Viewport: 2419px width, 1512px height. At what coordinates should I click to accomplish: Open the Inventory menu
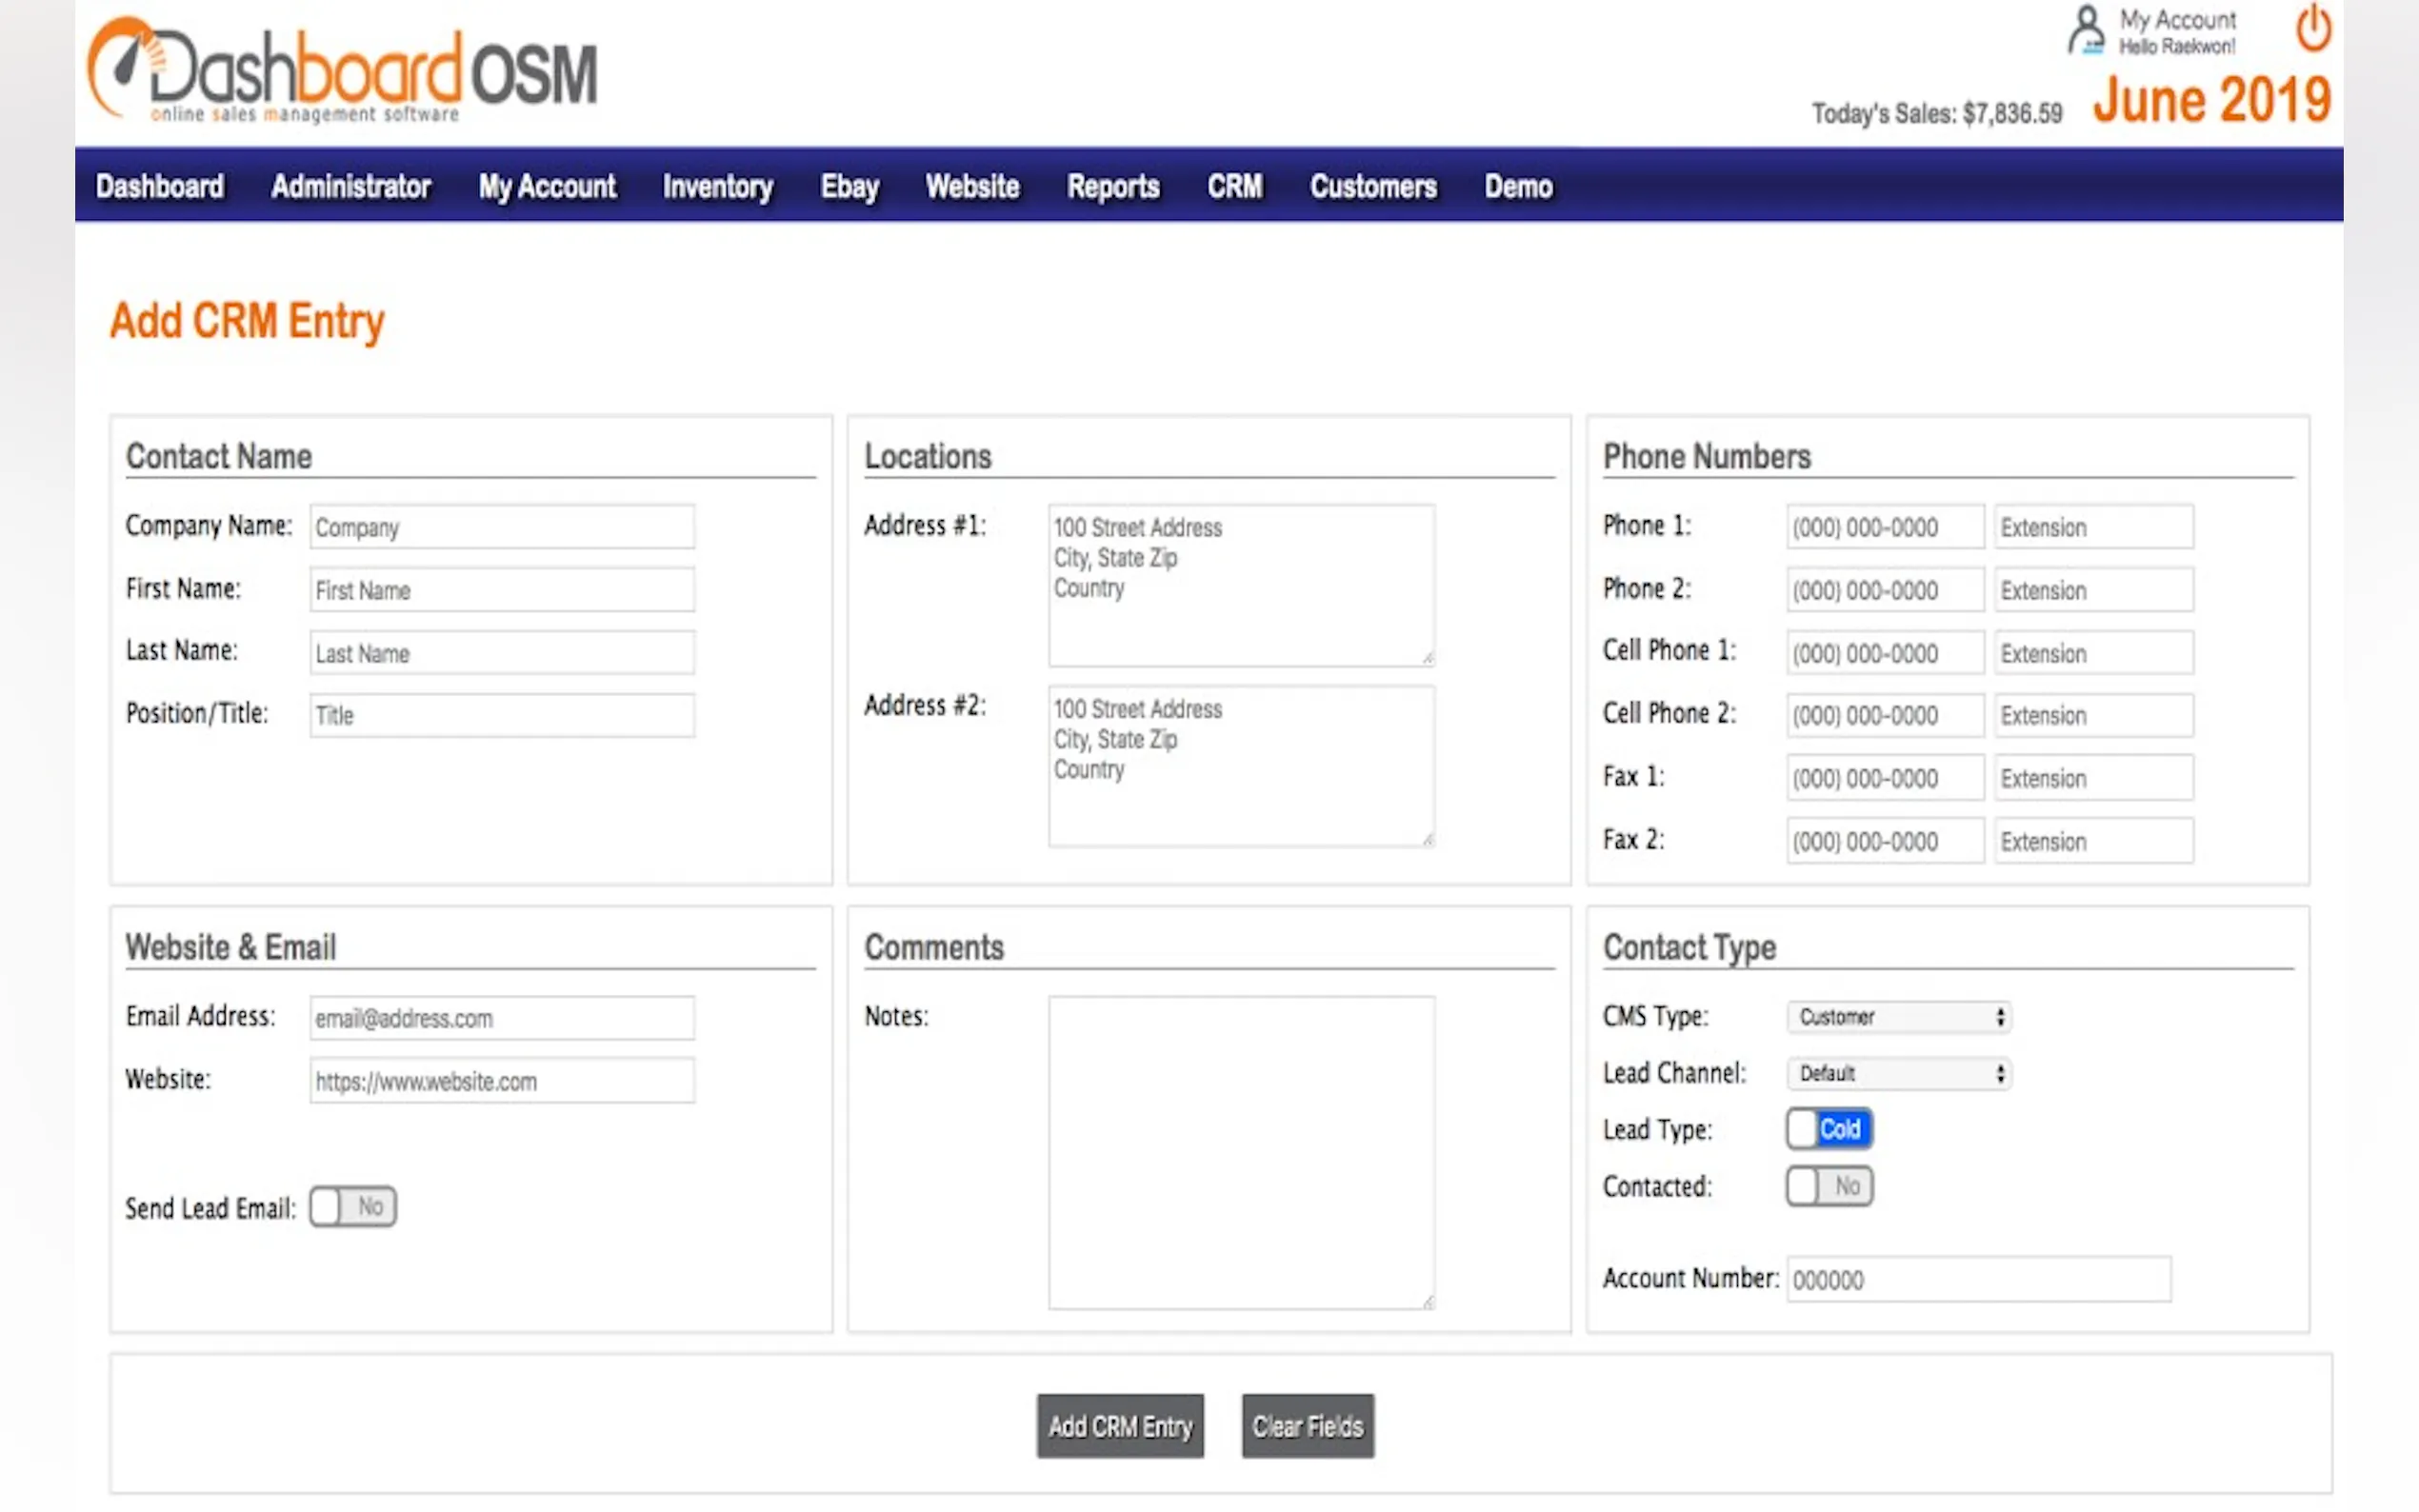[717, 186]
